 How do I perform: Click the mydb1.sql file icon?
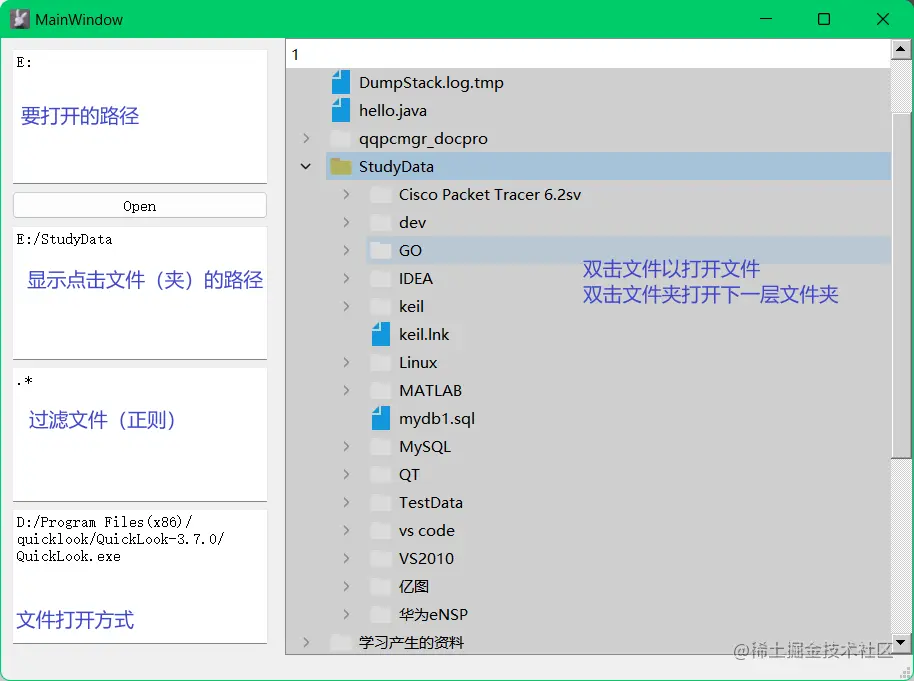pos(381,419)
